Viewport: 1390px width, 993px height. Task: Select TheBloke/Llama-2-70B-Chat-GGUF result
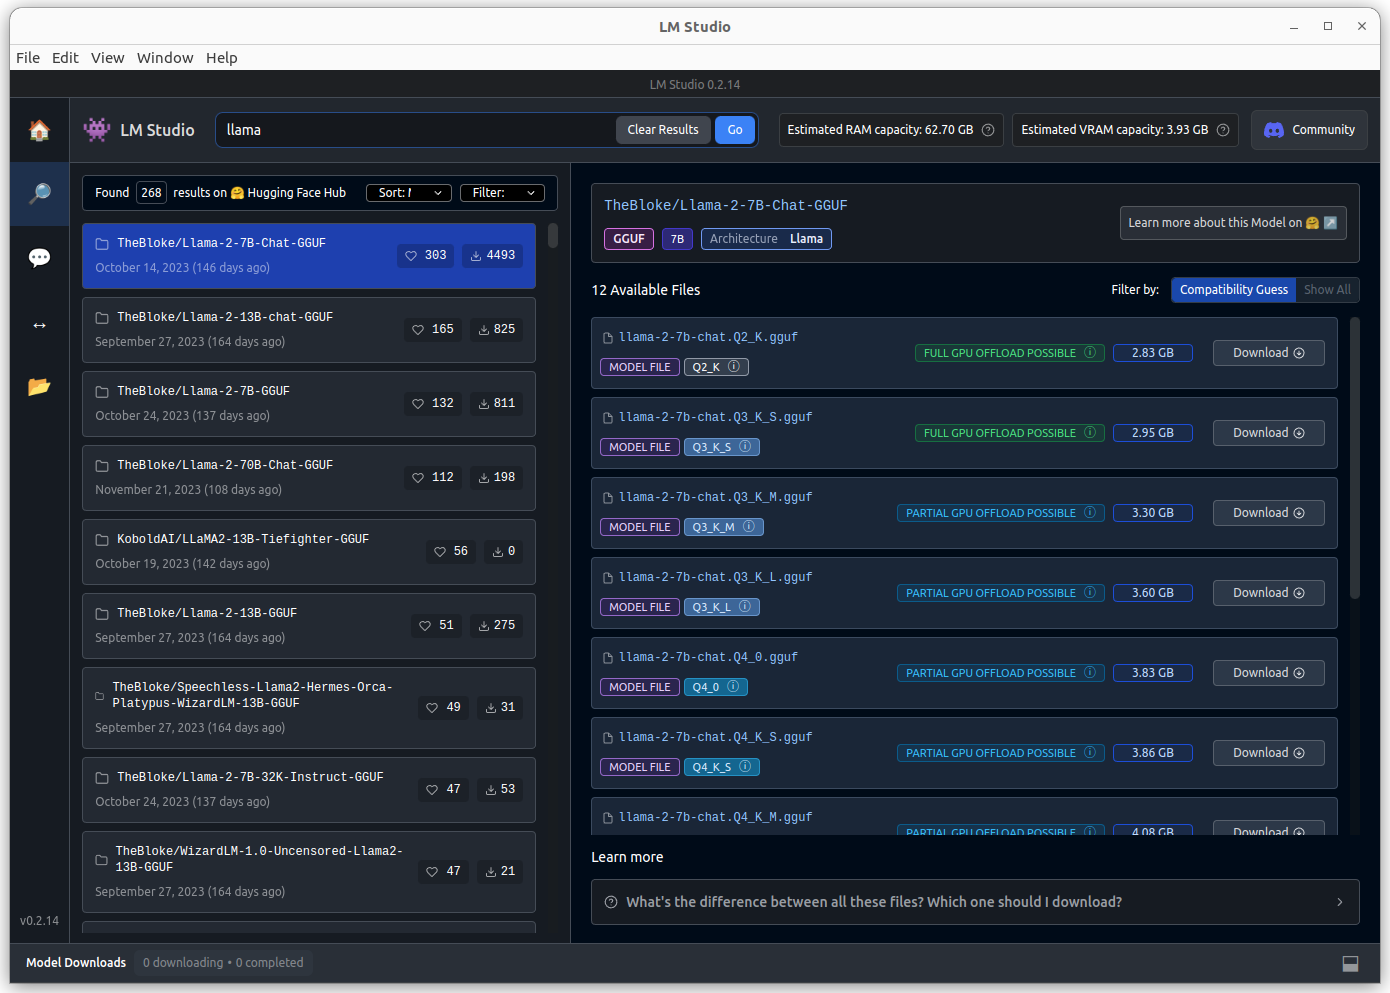(309, 478)
